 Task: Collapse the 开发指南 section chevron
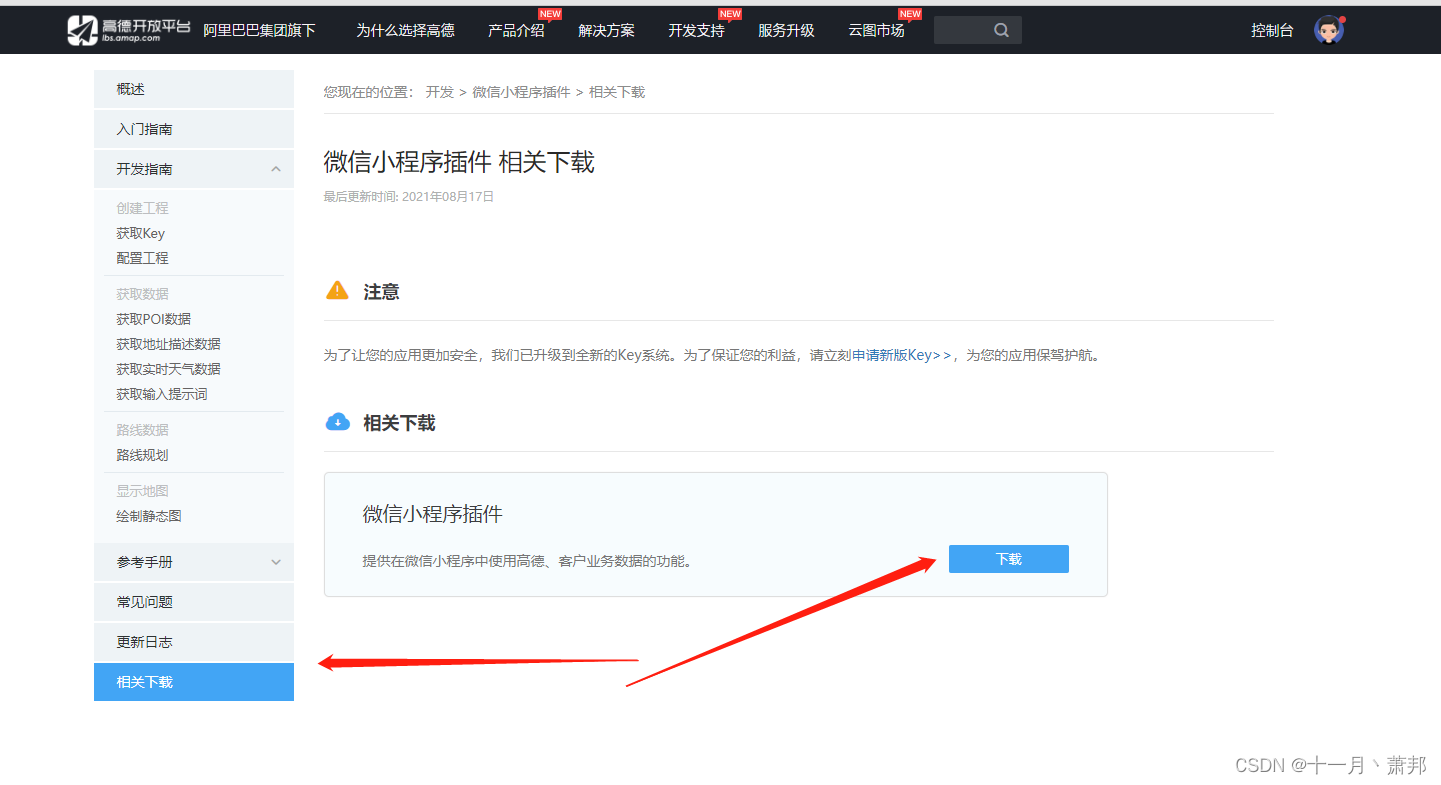[x=276, y=169]
